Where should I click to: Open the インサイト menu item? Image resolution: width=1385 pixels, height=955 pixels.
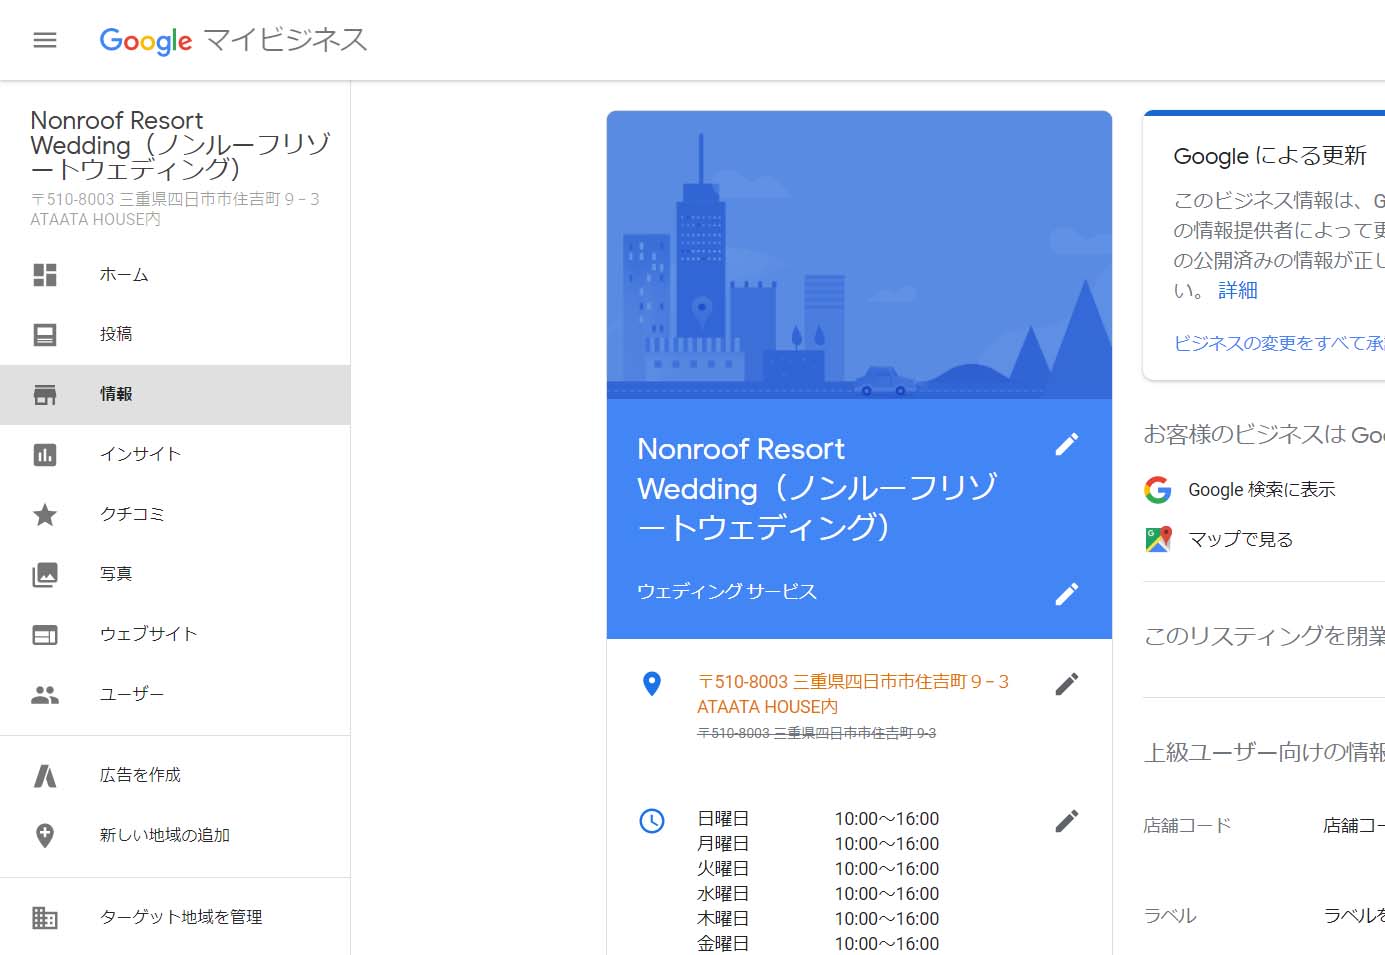pyautogui.click(x=175, y=455)
